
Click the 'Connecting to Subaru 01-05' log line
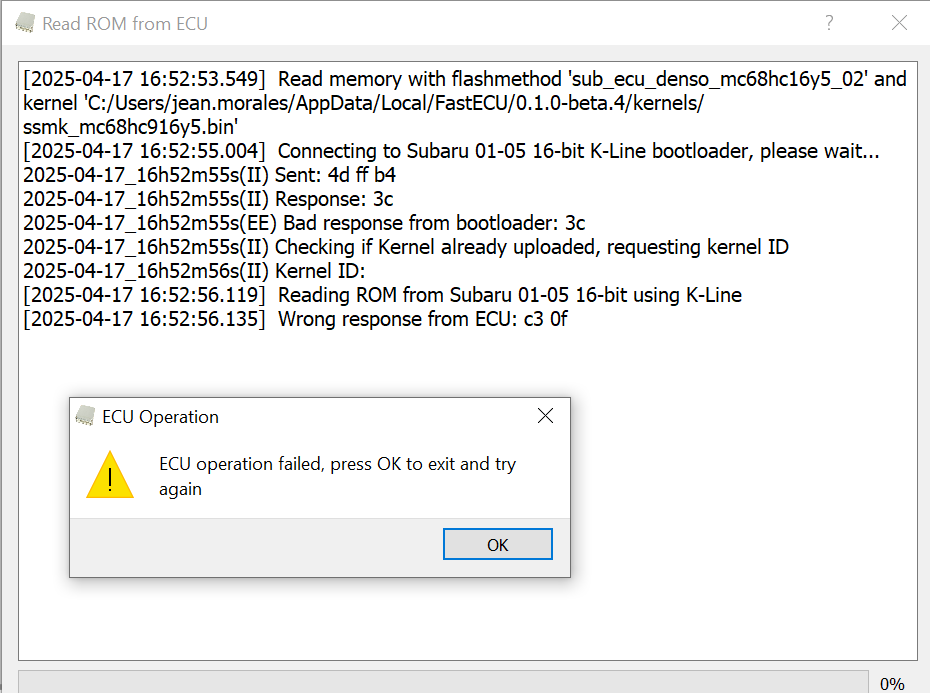(x=451, y=151)
